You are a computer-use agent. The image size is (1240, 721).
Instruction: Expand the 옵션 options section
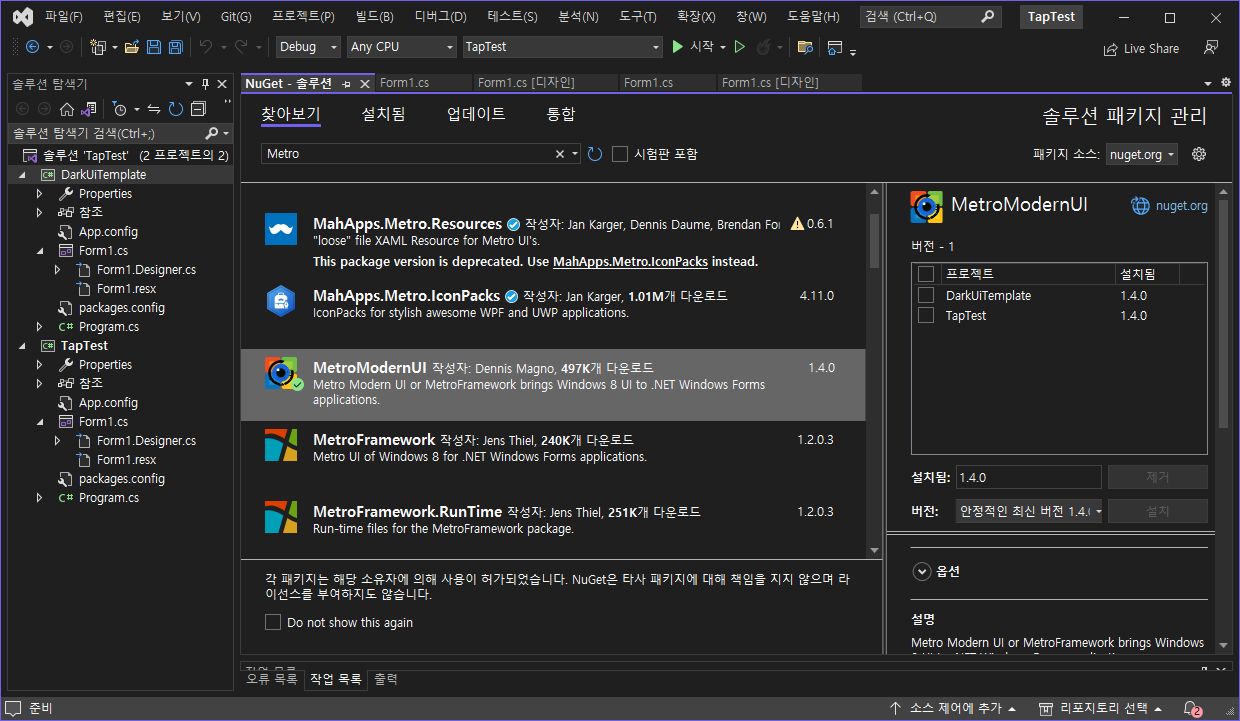(921, 572)
